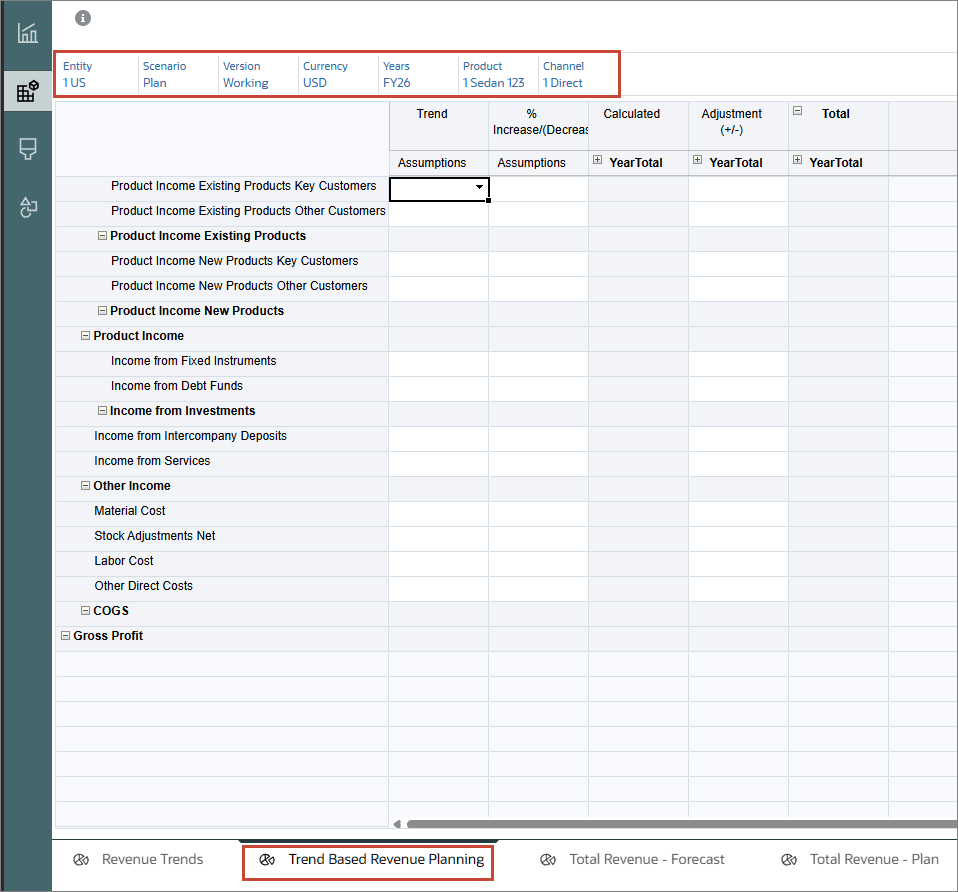Collapse the COGS row
Viewport: 958px width, 892px height.
tap(86, 611)
